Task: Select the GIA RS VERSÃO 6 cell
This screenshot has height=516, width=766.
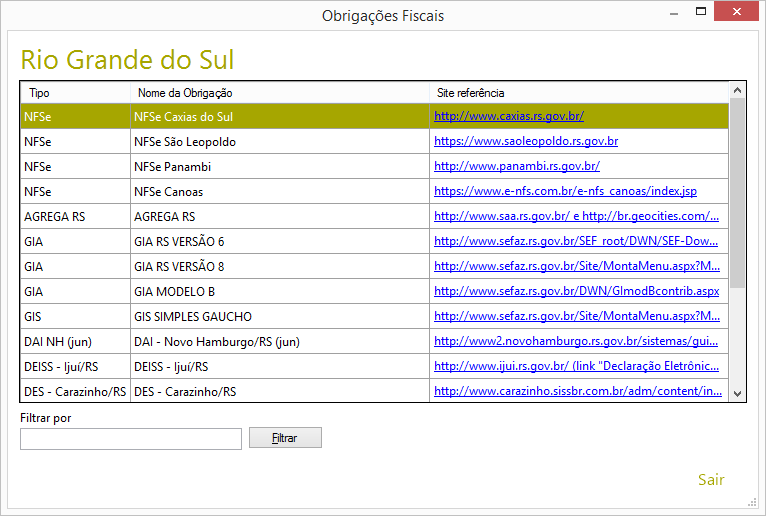Action: [x=280, y=241]
